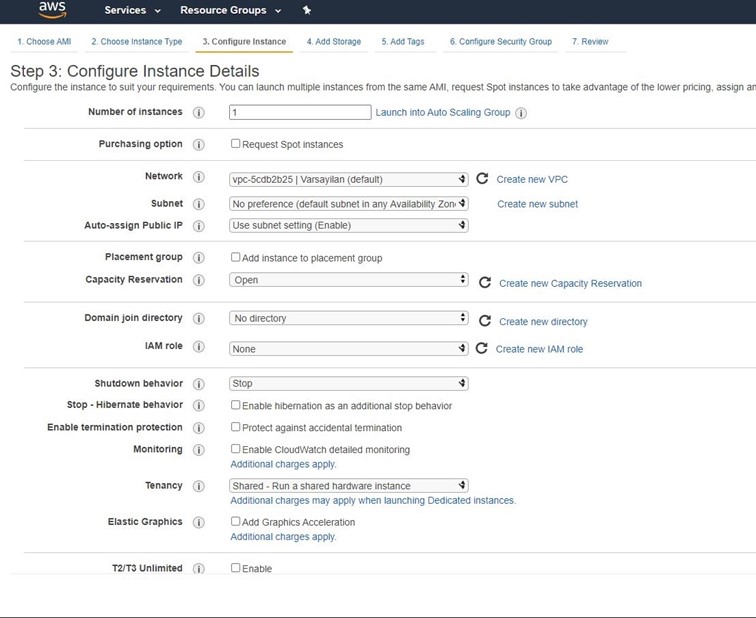The image size is (756, 618).
Task: Refresh the Network VPC list
Action: pos(482,178)
